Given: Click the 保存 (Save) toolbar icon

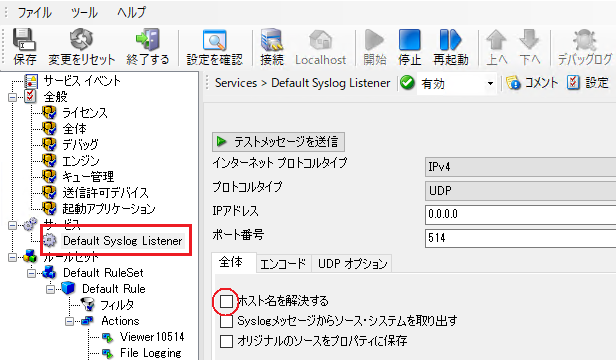Looking at the screenshot, I should click(24, 39).
